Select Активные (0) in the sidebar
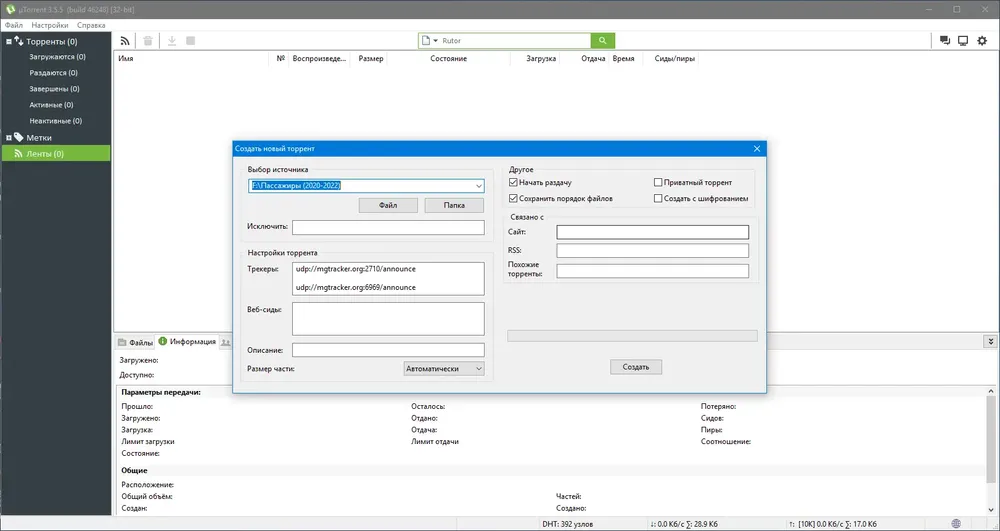This screenshot has height=531, width=1000. point(51,105)
